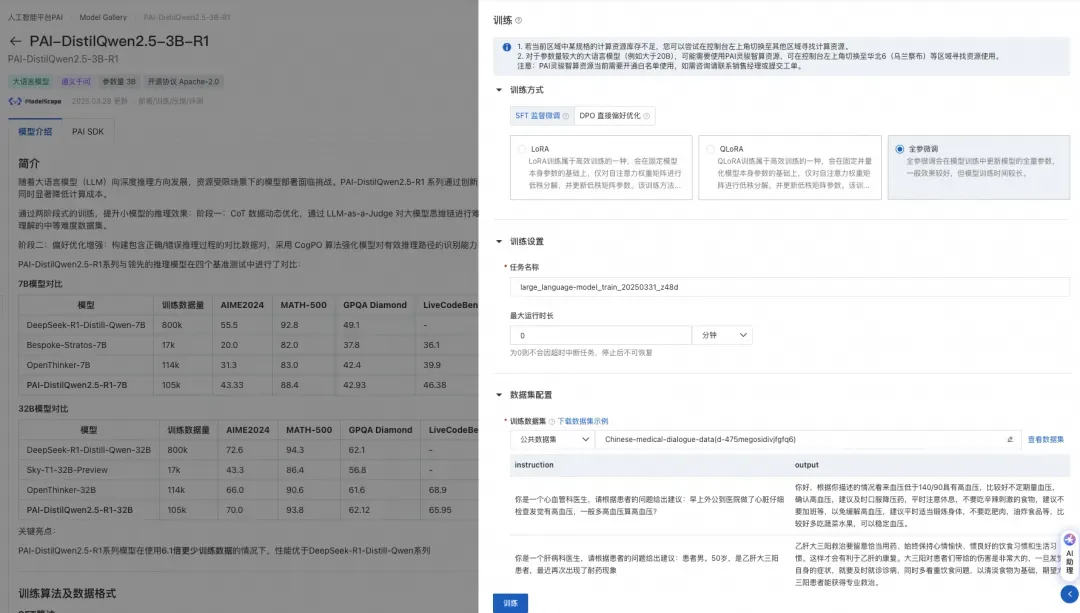Viewport: 1080px width, 613px height.
Task: Open the 分钟 time unit dropdown
Action: click(723, 335)
